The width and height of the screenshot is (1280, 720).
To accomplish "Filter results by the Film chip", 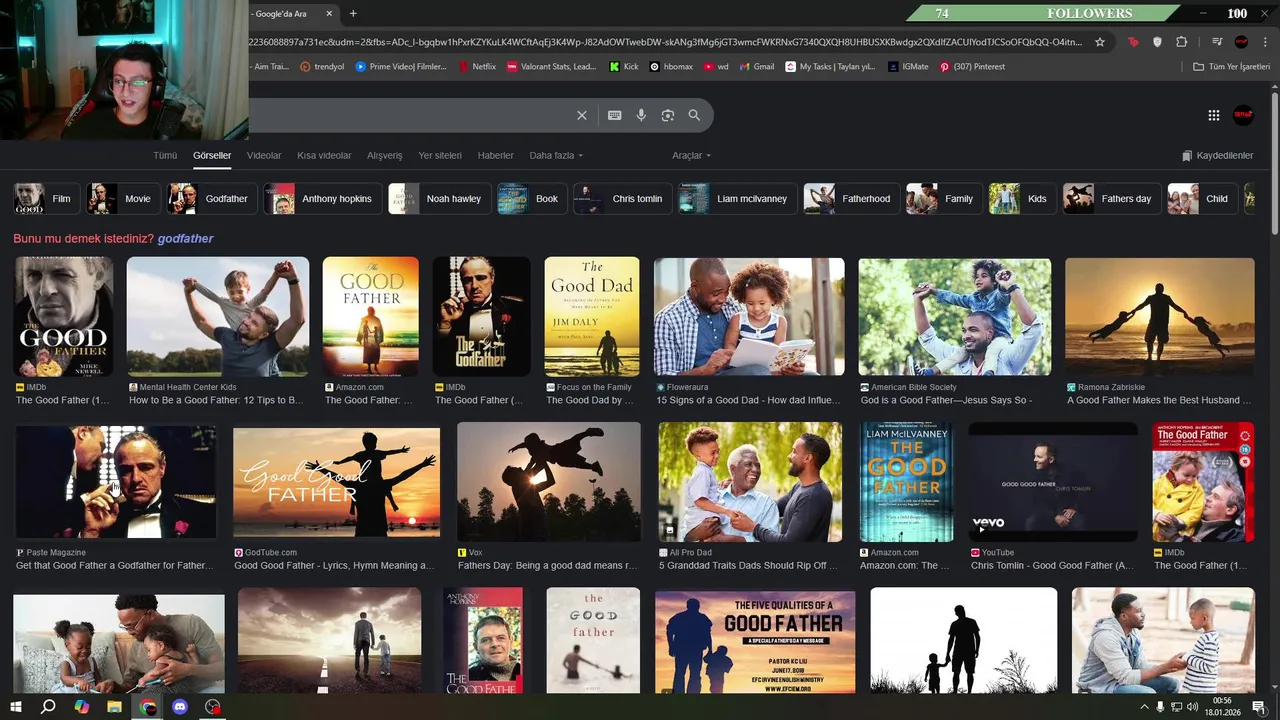I will click(x=46, y=199).
